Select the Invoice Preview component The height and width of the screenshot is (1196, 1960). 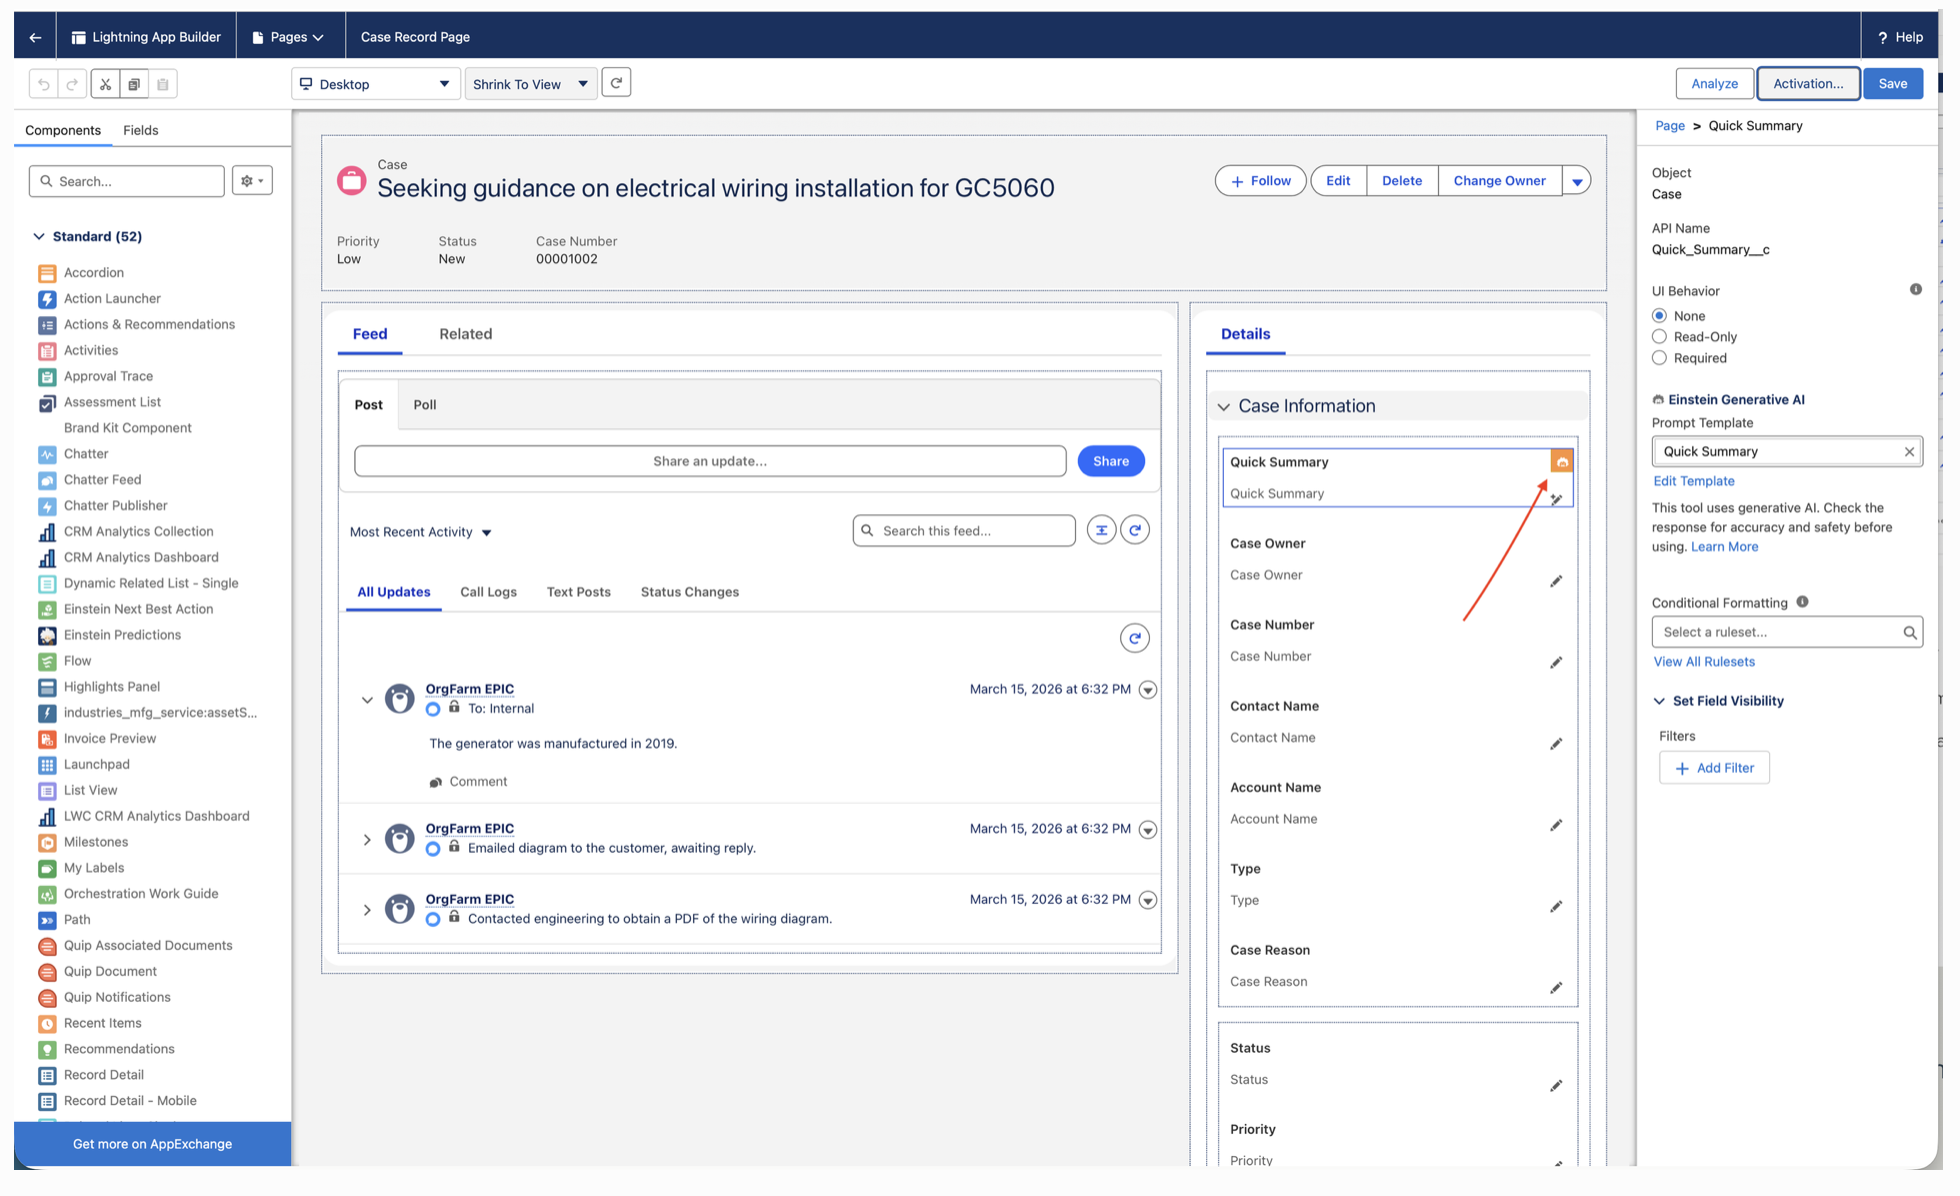[110, 738]
